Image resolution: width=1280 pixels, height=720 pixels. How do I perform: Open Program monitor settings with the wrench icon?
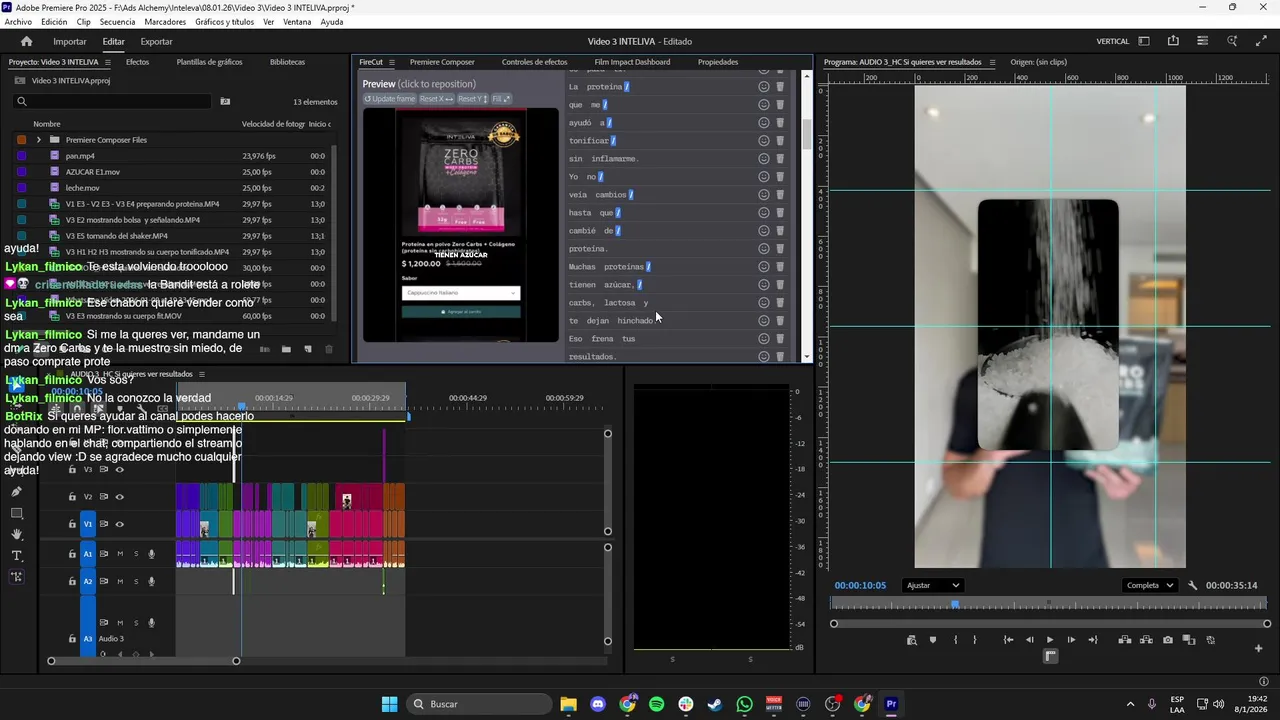coord(1193,586)
